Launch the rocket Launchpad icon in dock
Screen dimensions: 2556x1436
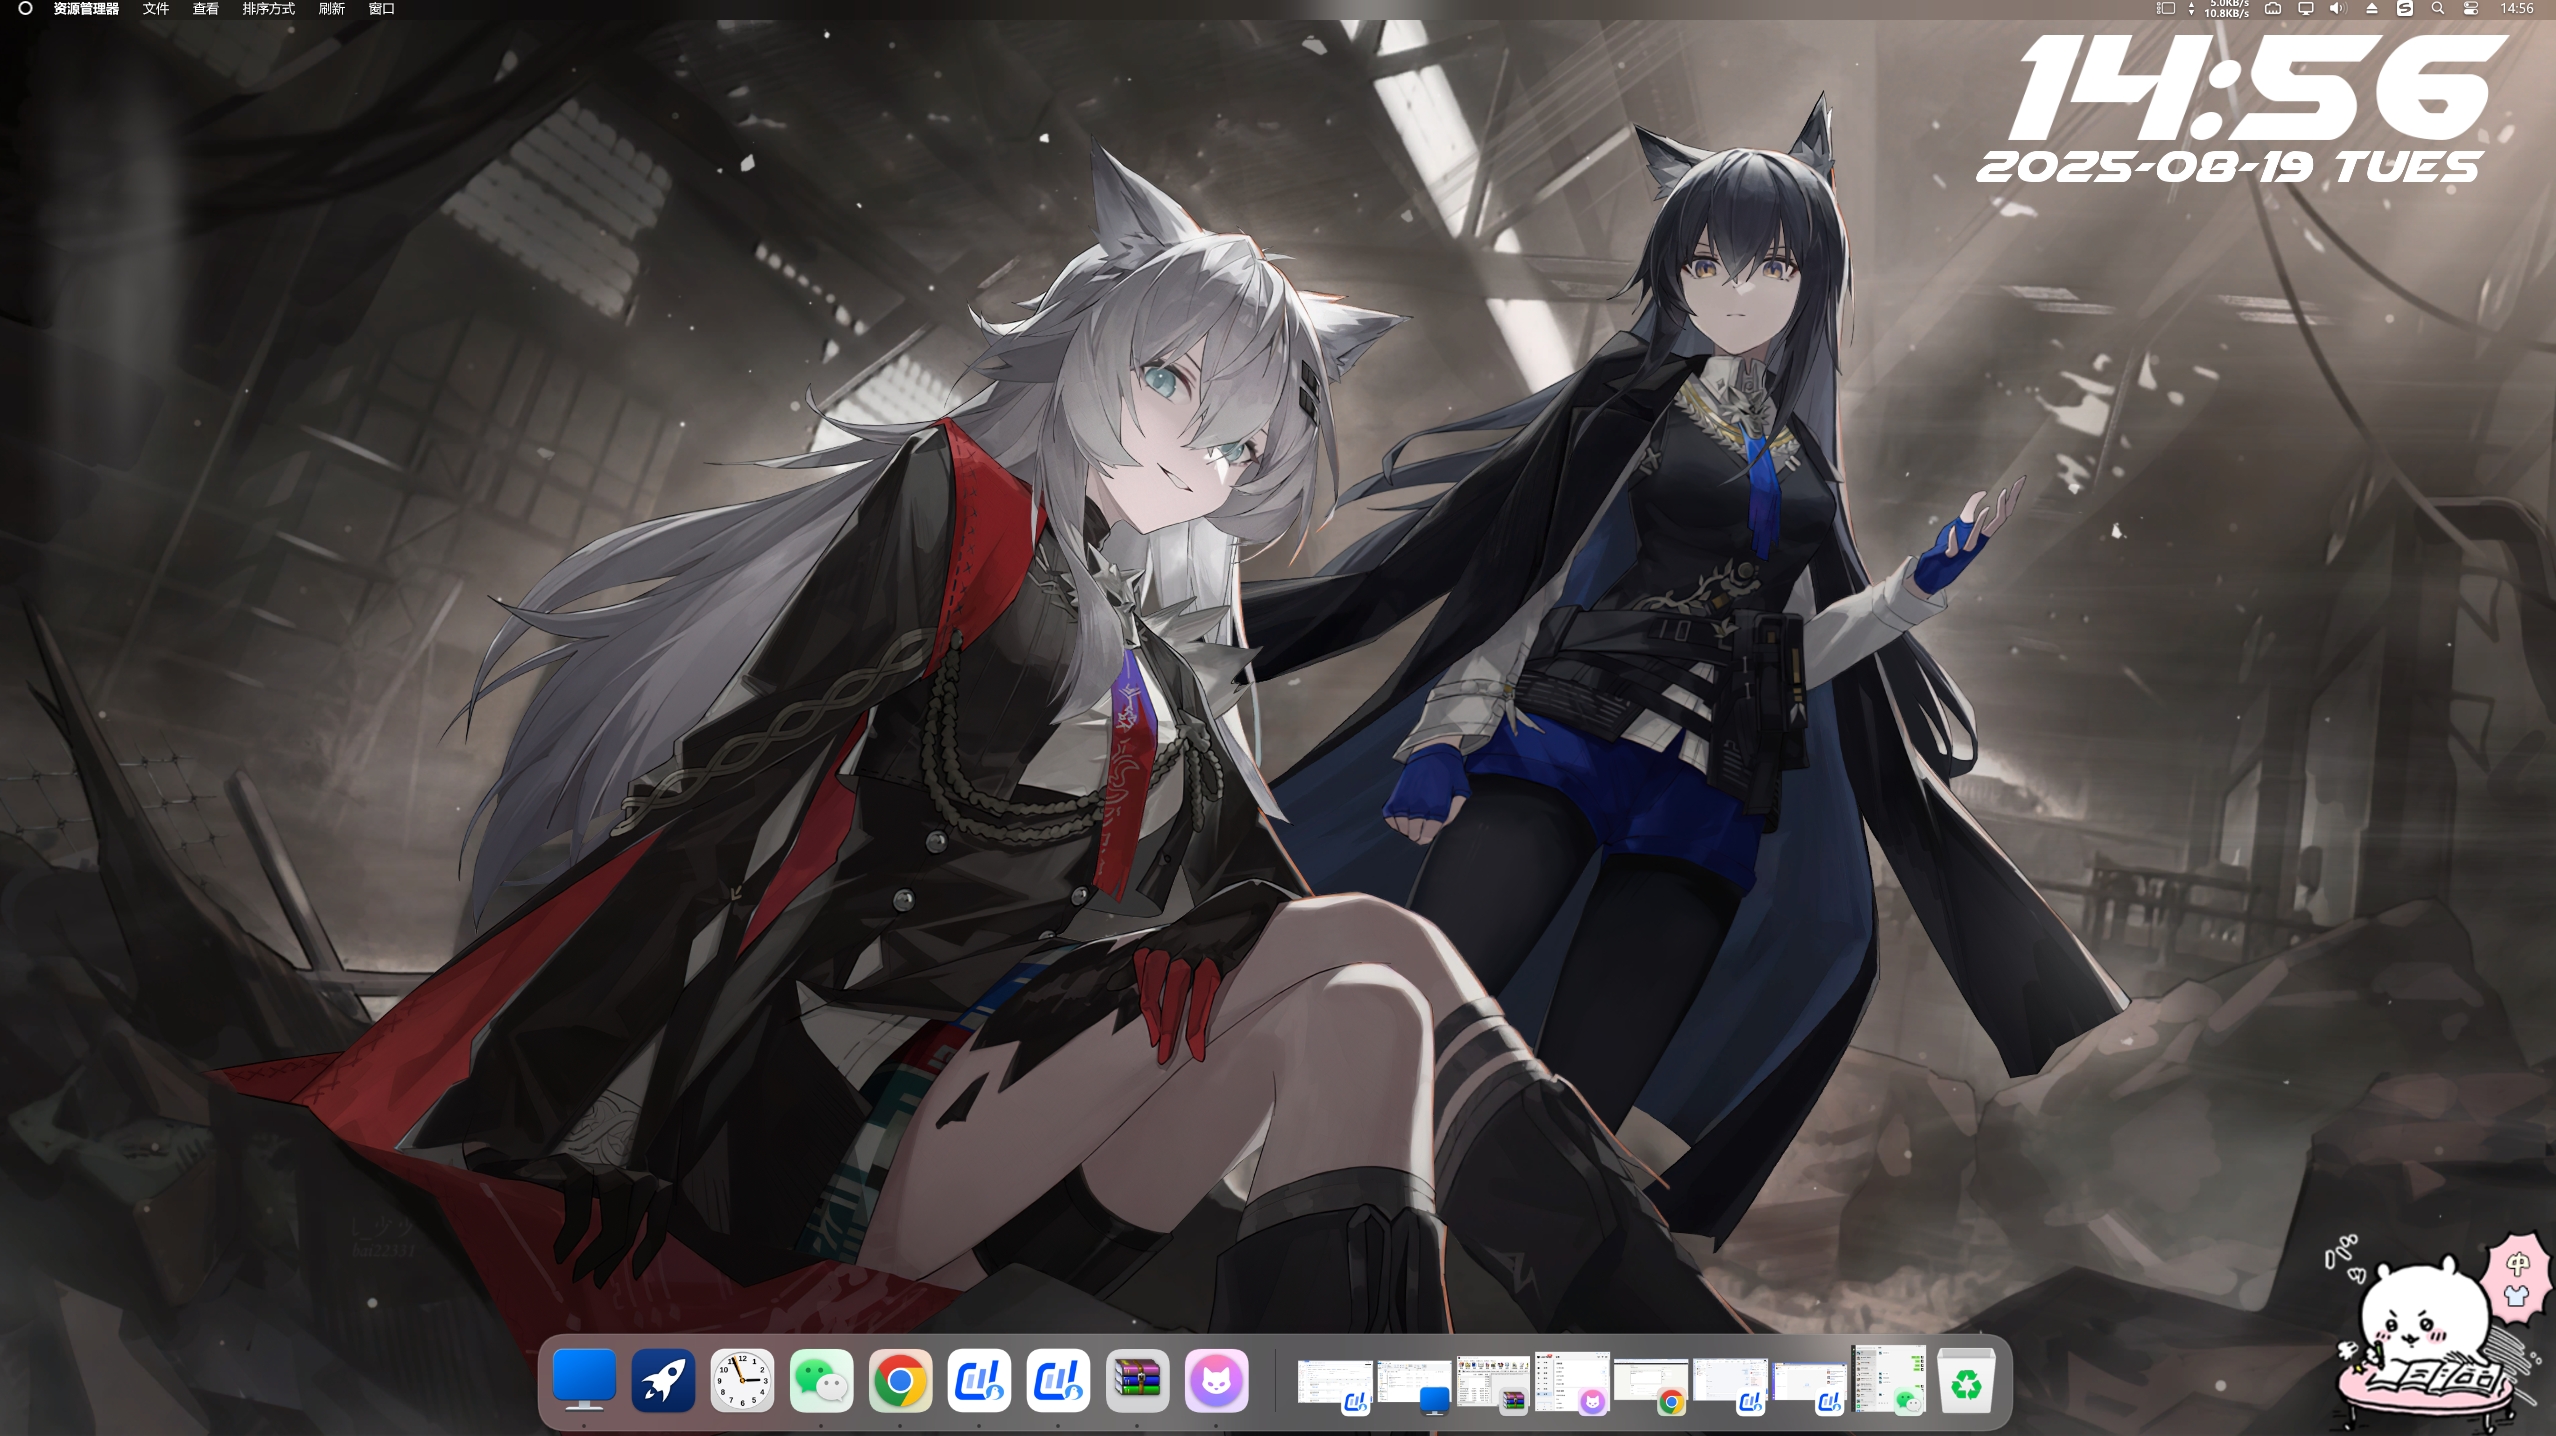point(663,1380)
